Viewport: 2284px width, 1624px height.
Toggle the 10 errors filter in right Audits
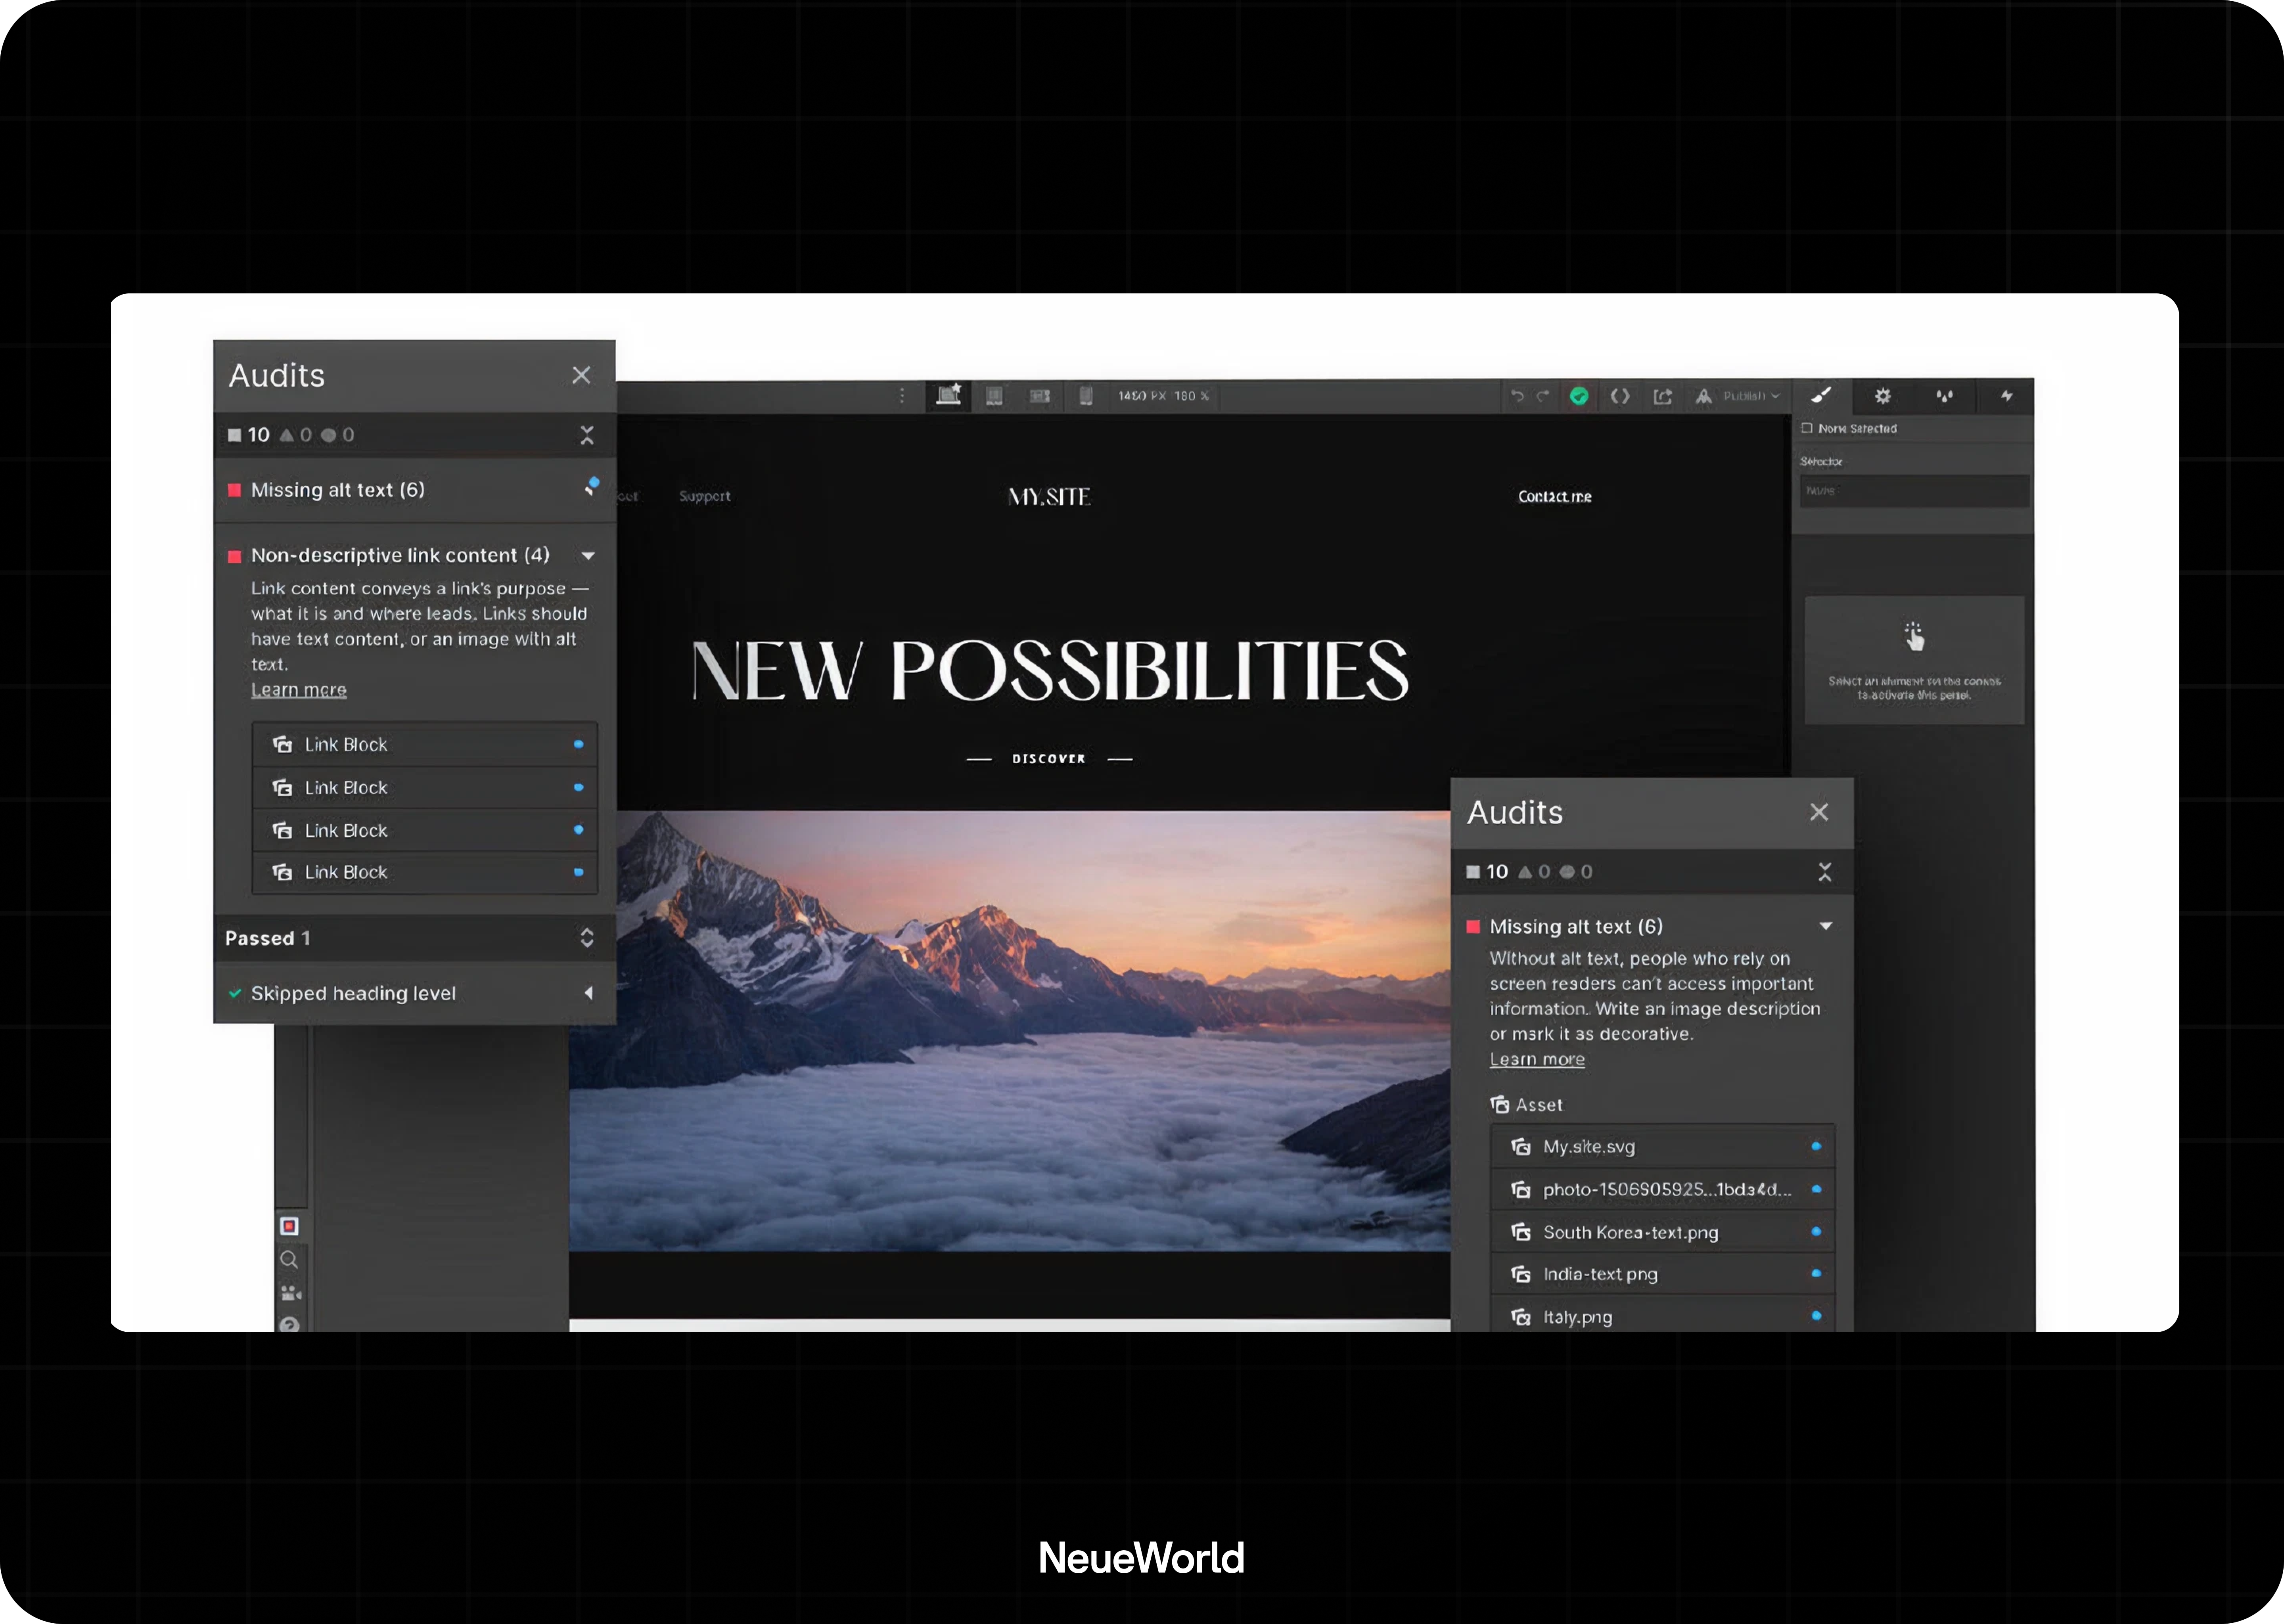(1487, 872)
